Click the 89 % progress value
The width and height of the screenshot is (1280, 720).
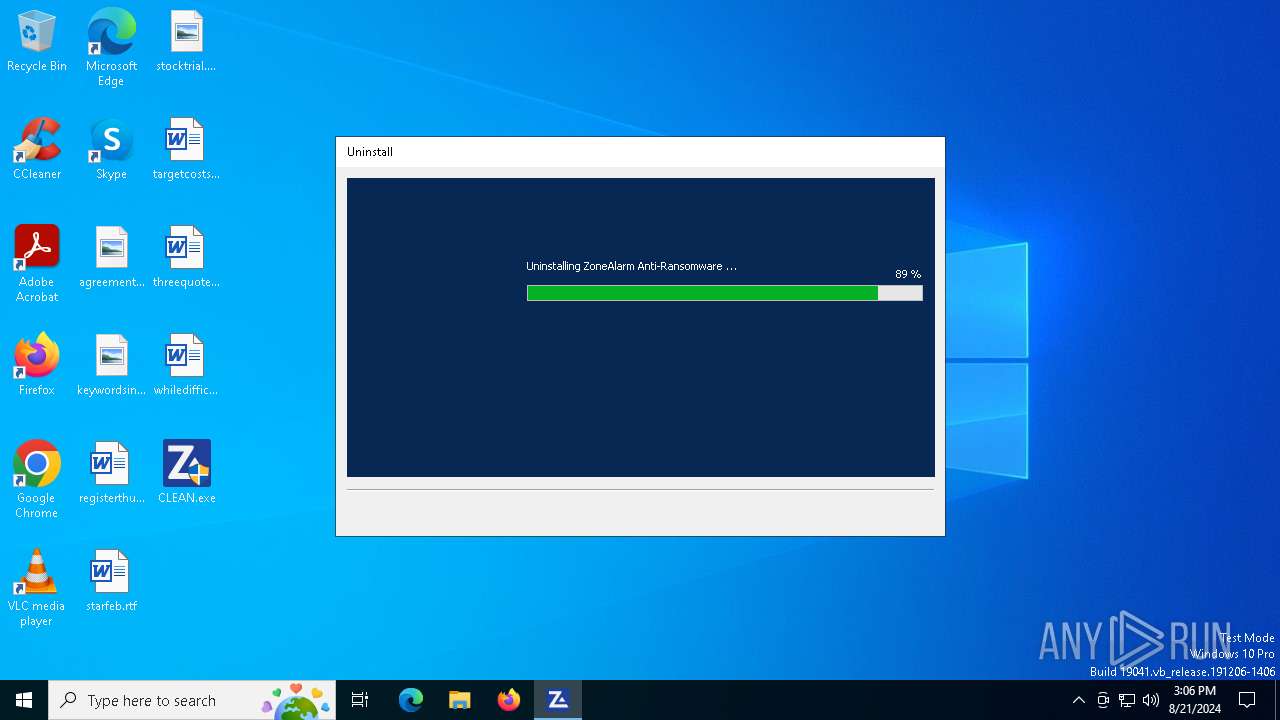(x=908, y=274)
